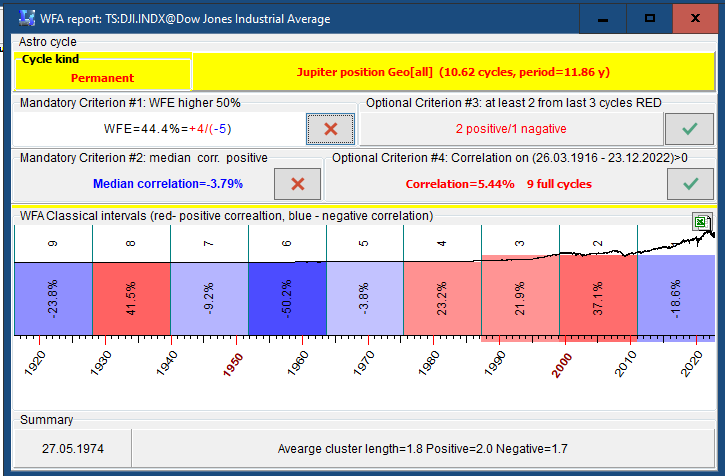Click the red X button beside Median correlation
Screen dimensions: 725x476
pos(297,184)
